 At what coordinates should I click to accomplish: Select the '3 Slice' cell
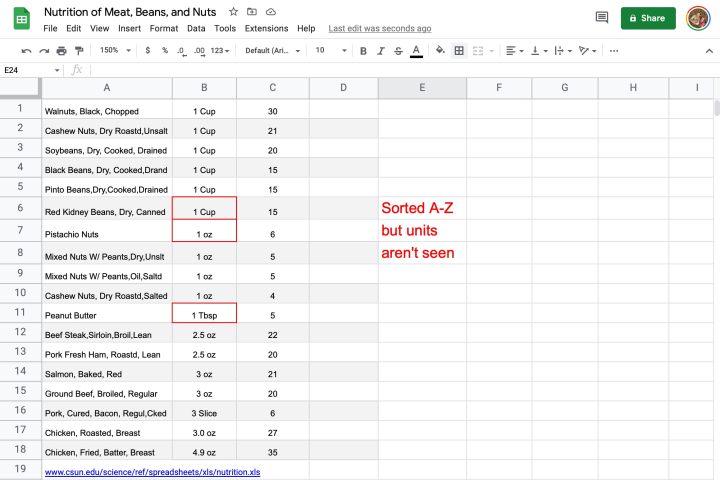(204, 411)
